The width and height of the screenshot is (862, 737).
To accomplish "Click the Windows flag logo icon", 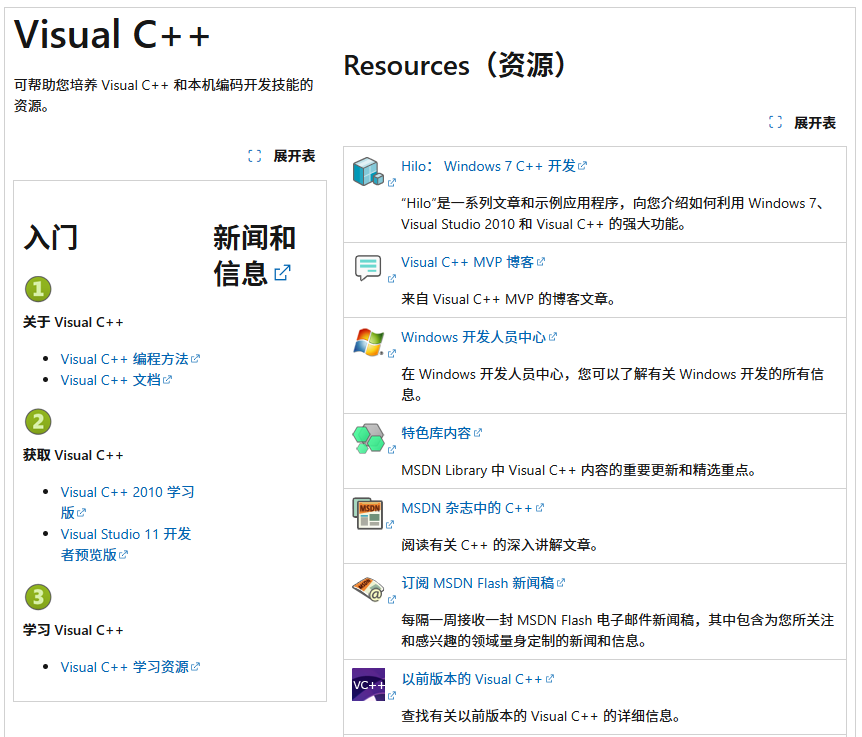I will pos(368,342).
